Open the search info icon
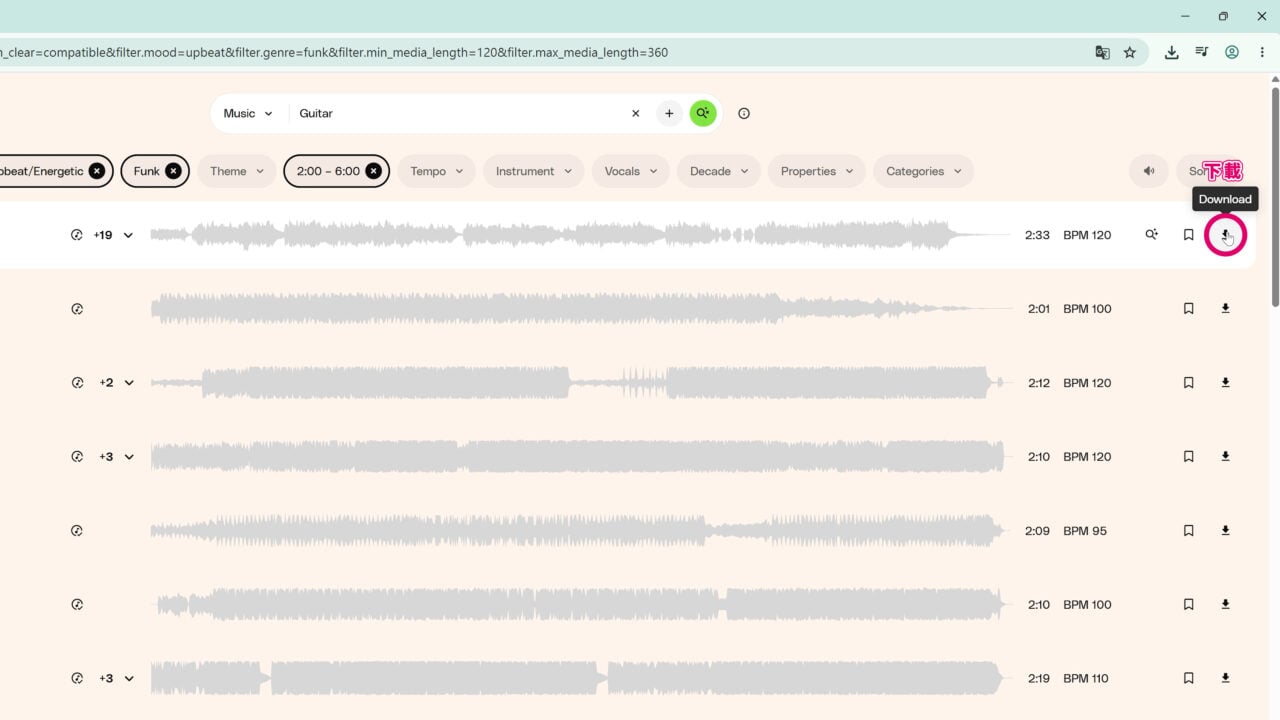1280x720 pixels. 743,113
